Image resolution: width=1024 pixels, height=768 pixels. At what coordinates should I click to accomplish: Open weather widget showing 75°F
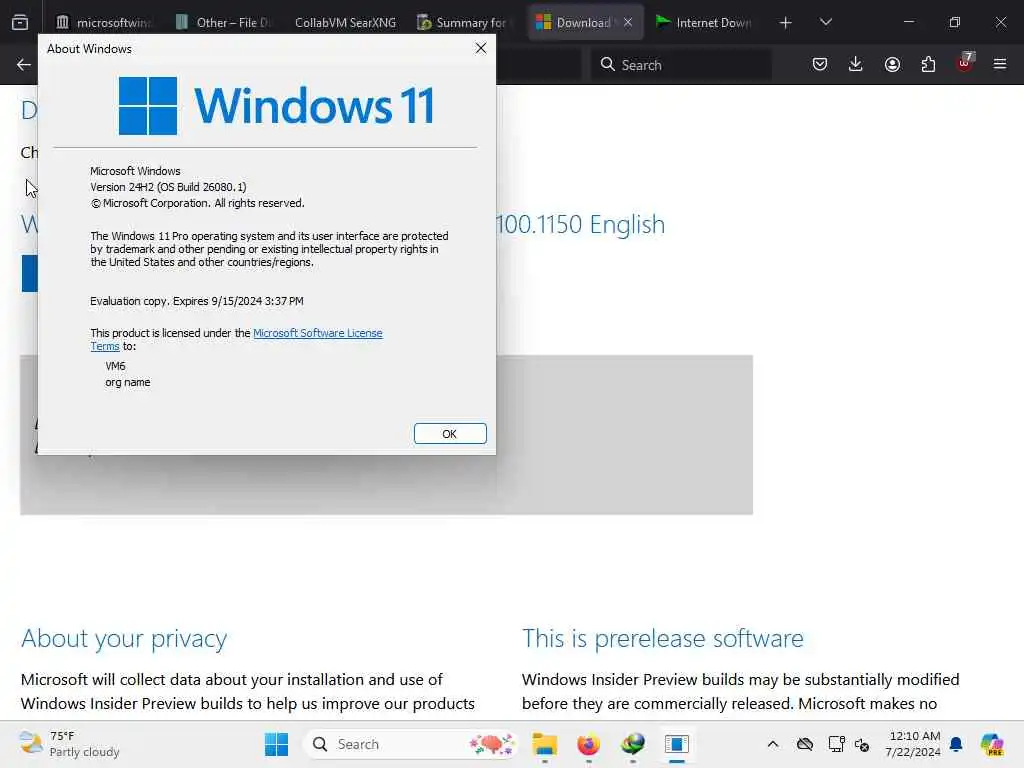coord(69,744)
